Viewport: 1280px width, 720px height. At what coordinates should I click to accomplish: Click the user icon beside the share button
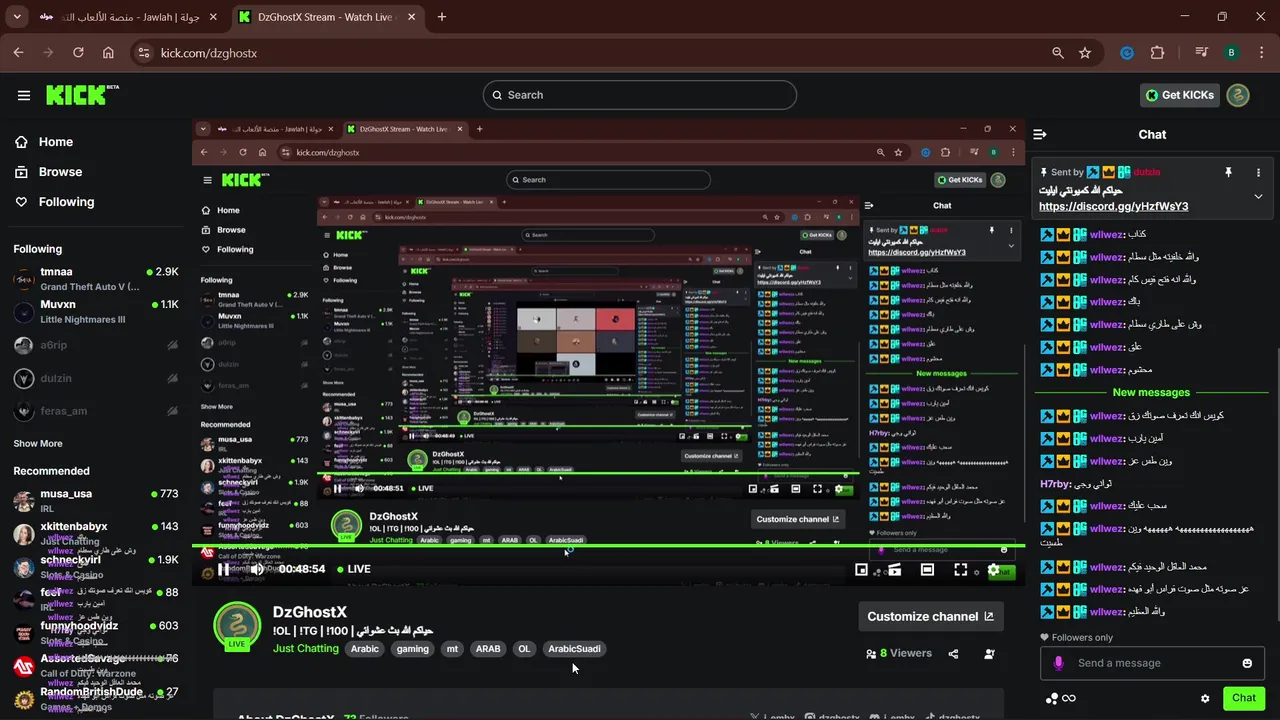tap(989, 654)
